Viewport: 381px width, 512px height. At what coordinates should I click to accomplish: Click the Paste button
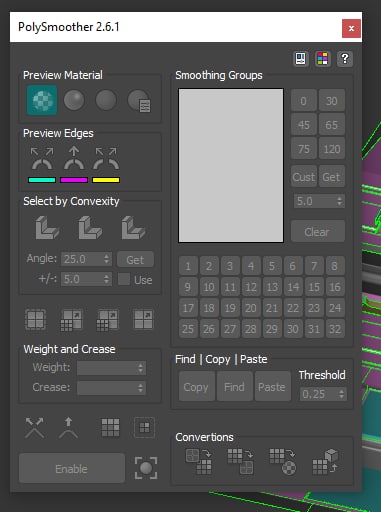(x=272, y=387)
